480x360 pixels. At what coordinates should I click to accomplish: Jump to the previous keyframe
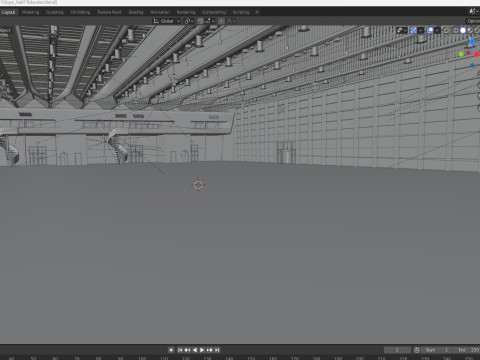[187, 350]
